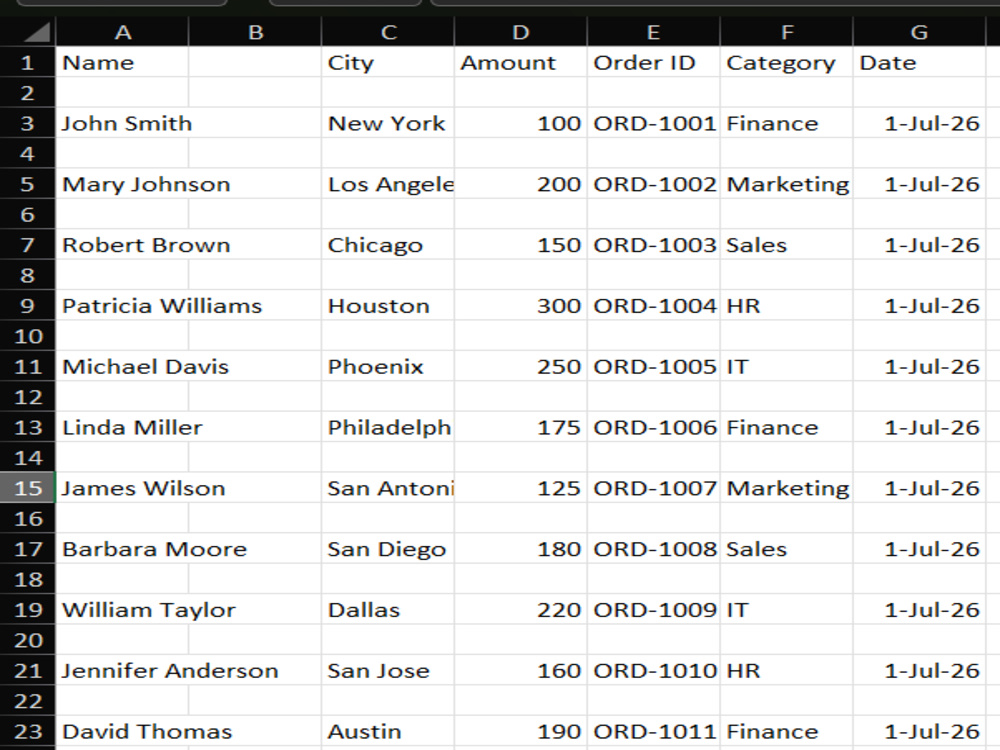
Task: Click the Name header cell
Action: [x=122, y=62]
